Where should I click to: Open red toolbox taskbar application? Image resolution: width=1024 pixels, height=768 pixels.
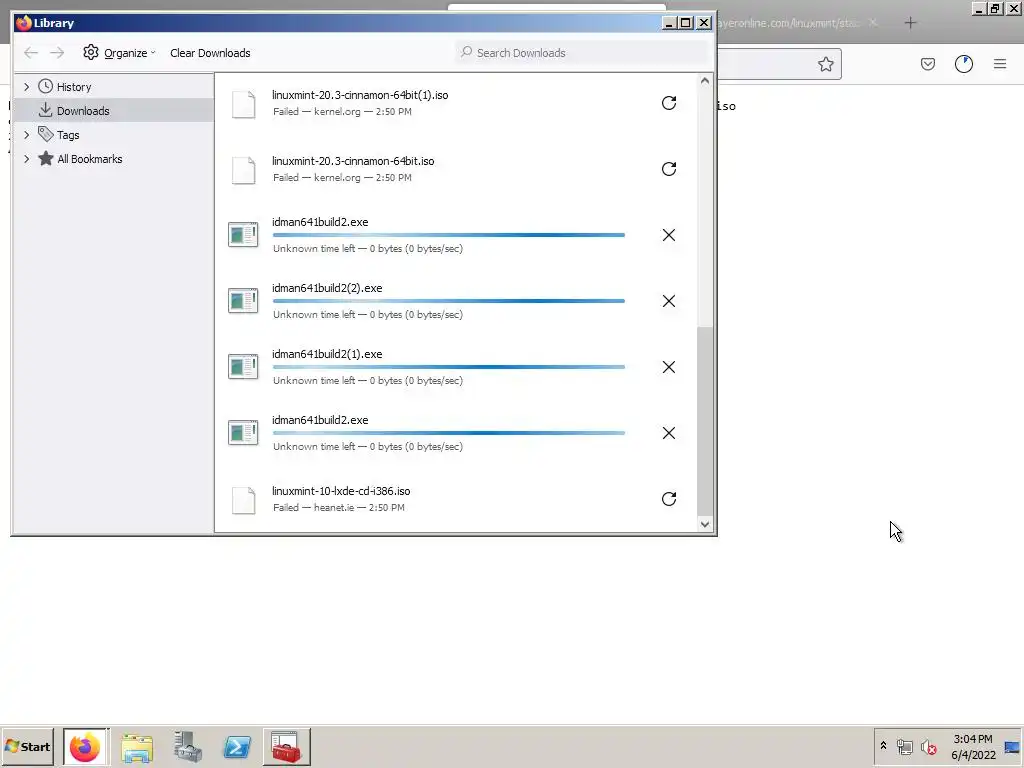287,746
